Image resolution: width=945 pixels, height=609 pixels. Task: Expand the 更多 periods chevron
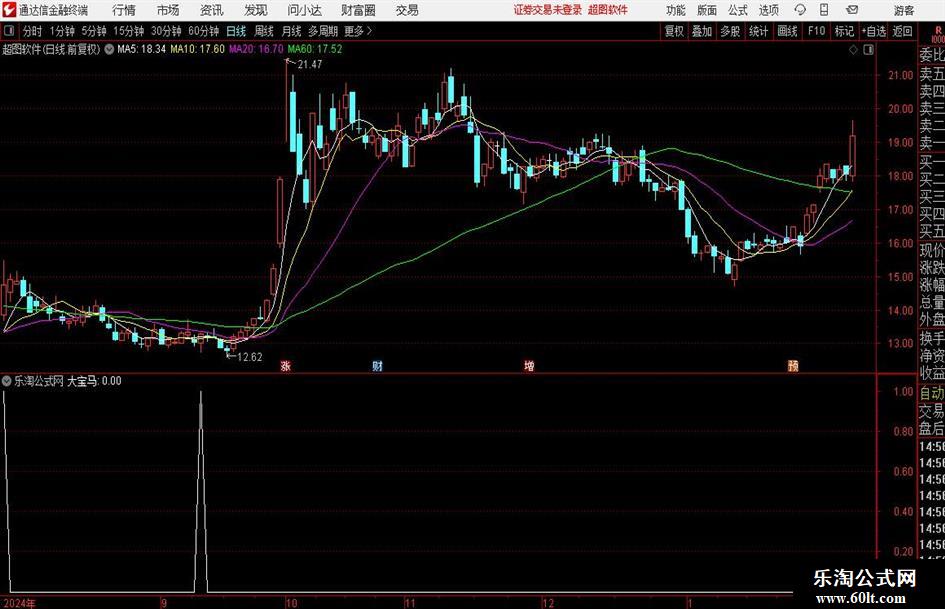(359, 31)
